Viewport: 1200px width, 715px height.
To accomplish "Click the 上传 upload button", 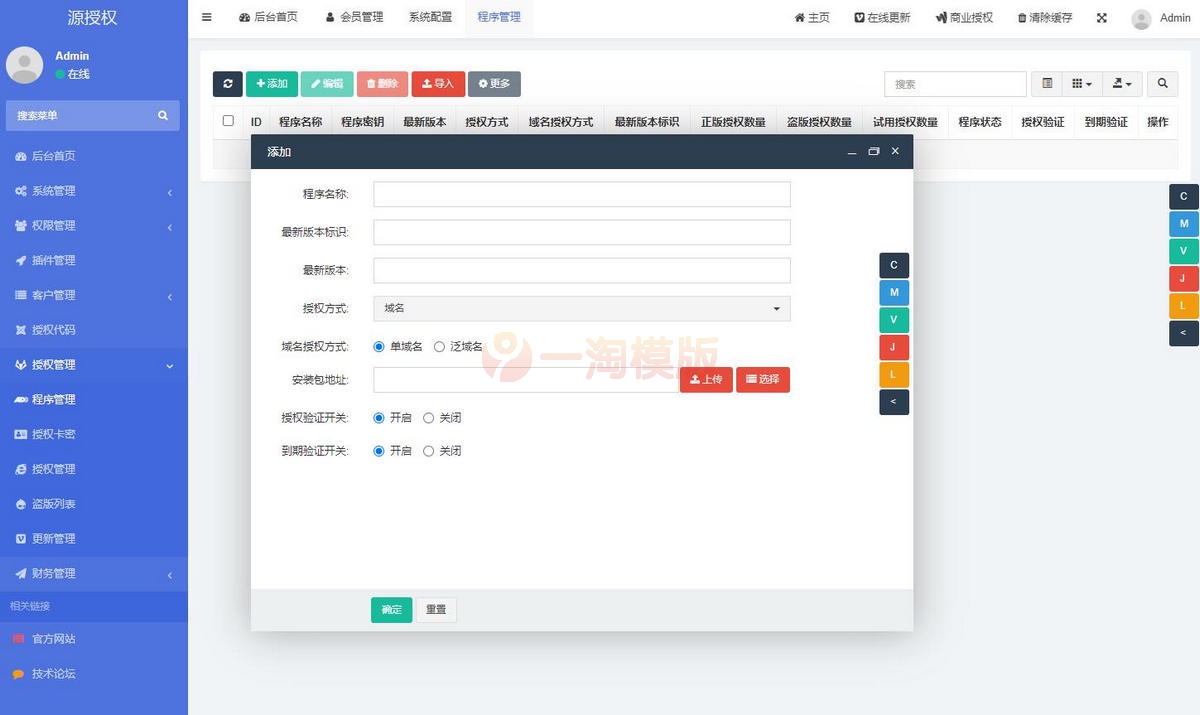I will pos(706,380).
